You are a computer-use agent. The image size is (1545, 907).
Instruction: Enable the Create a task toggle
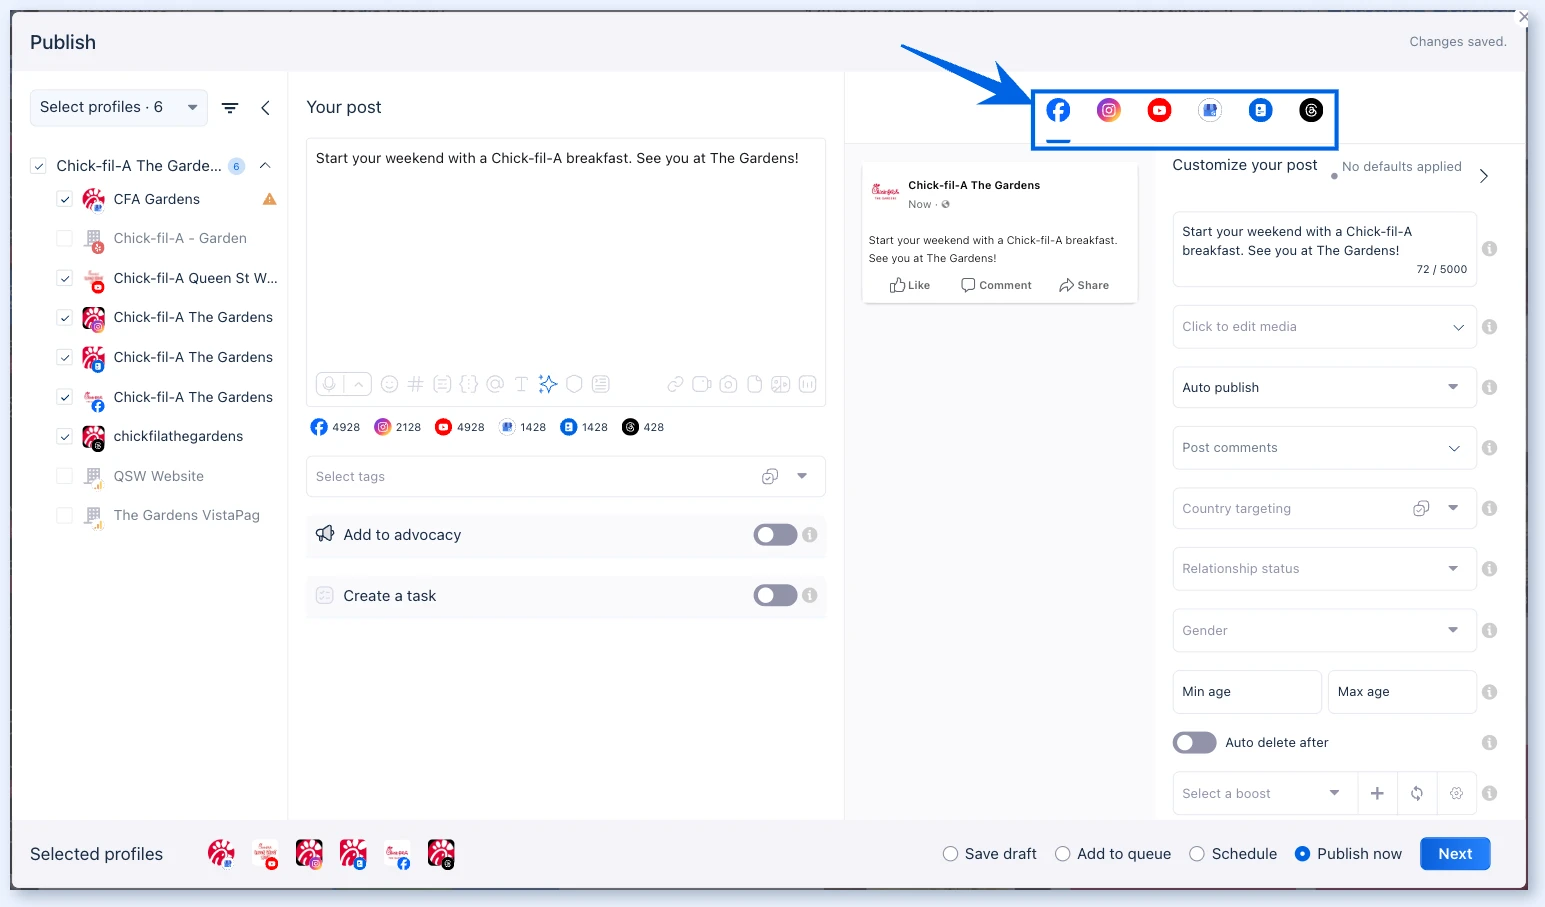click(775, 596)
